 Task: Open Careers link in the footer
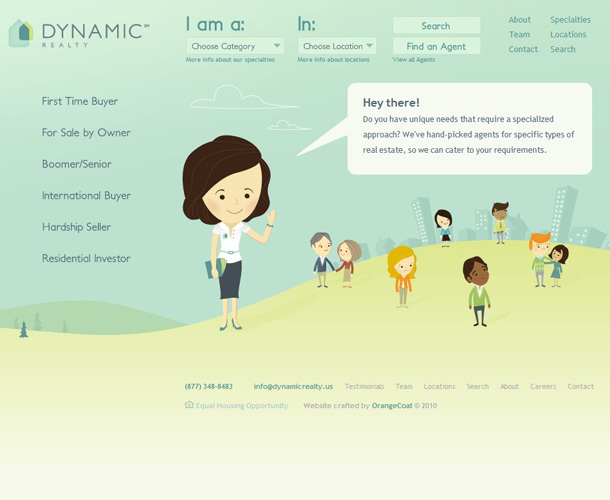(x=543, y=386)
